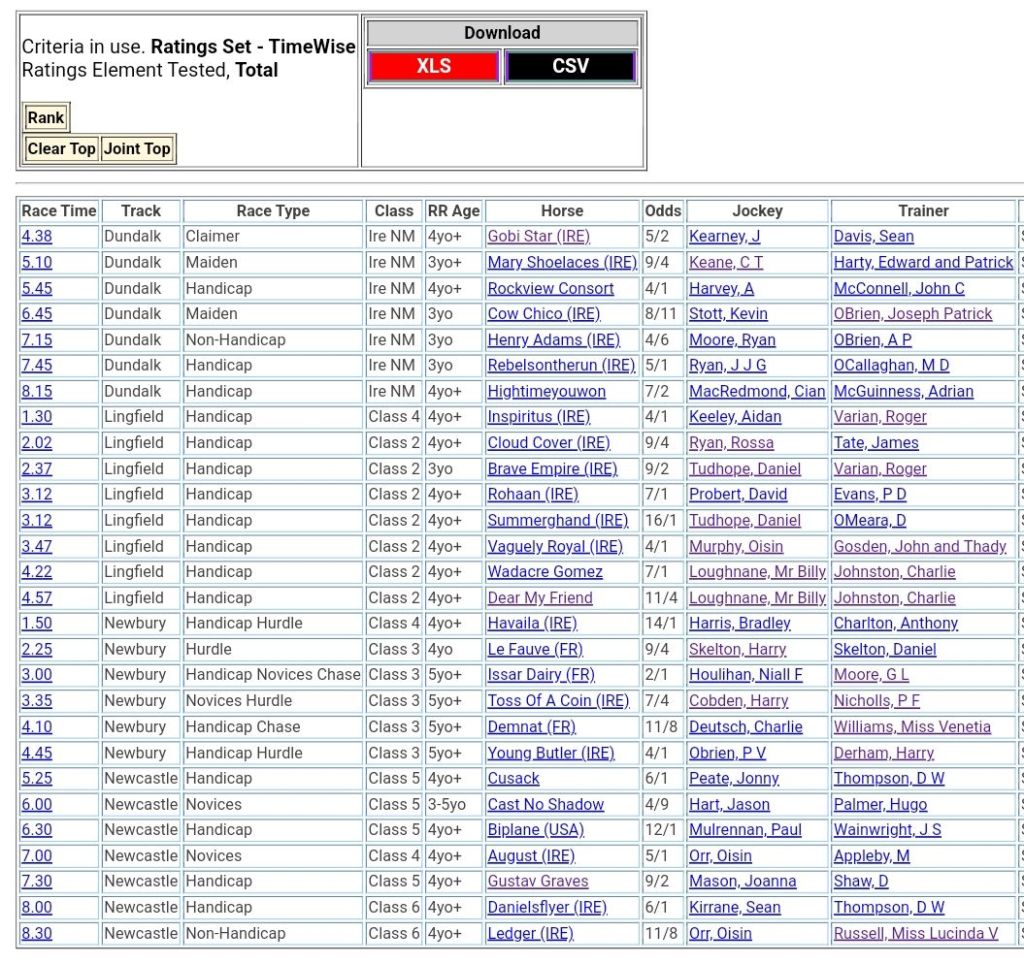Open trainer Gosden, John and Thady link
Viewport: 1024px width, 964px height.
(920, 546)
